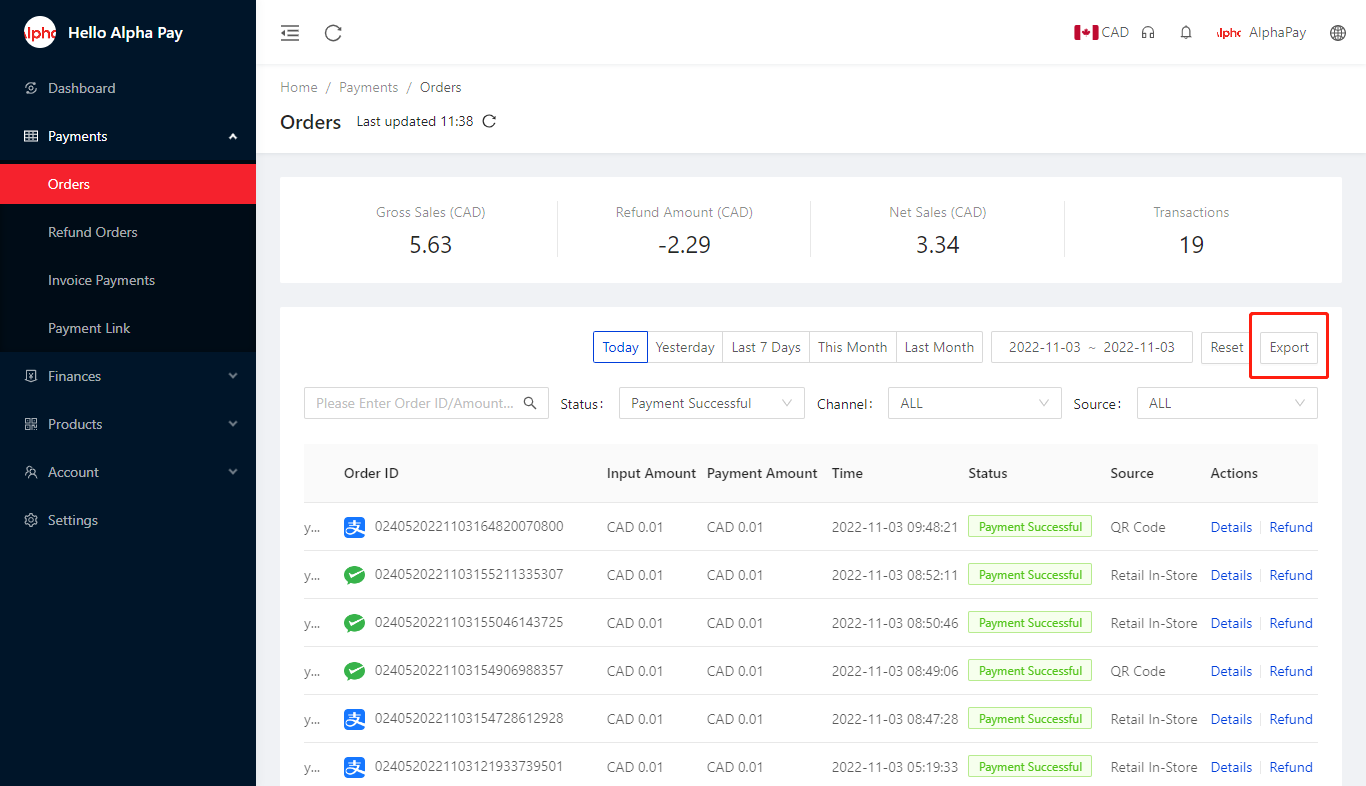Viewport: 1366px width, 786px height.
Task: Select the Yesterday filter
Action: pos(685,347)
